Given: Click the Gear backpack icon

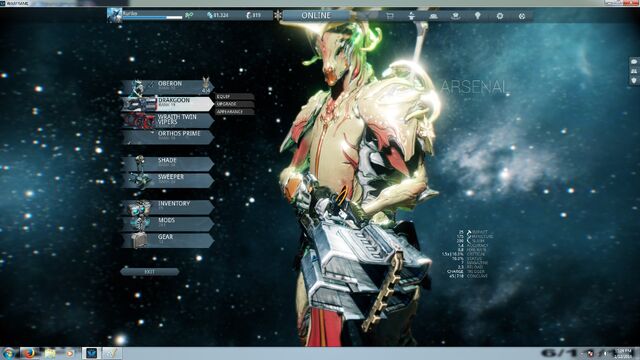Looking at the screenshot, I should point(139,240).
